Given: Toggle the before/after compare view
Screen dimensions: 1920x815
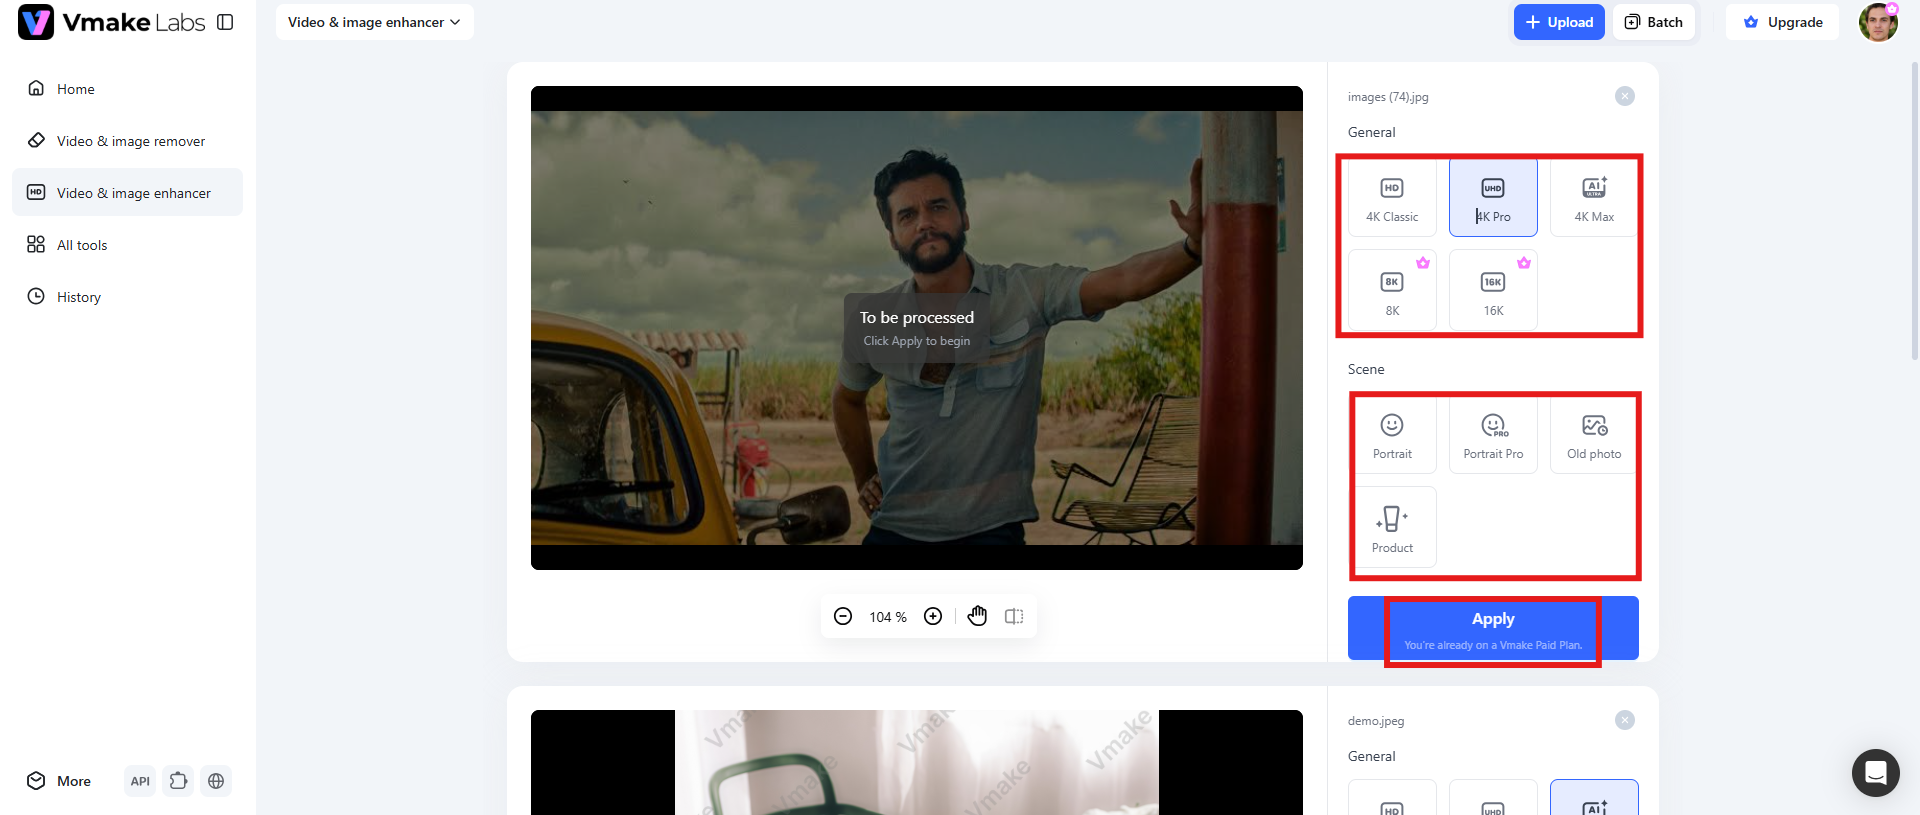Looking at the screenshot, I should point(1014,616).
